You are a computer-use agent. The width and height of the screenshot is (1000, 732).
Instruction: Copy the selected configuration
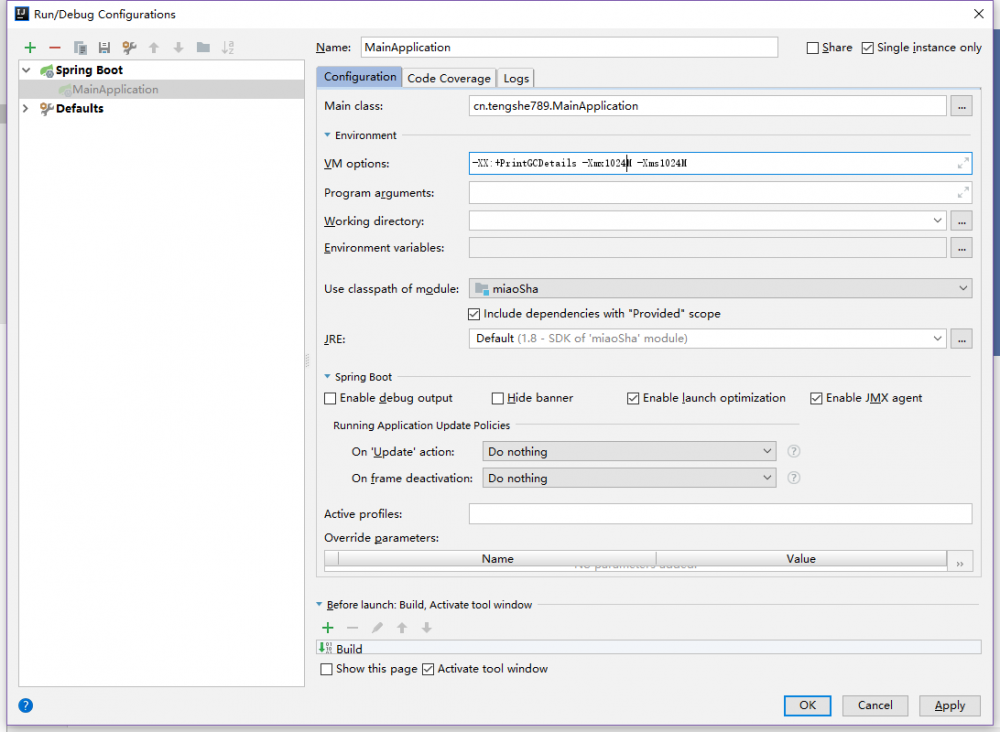[80, 47]
